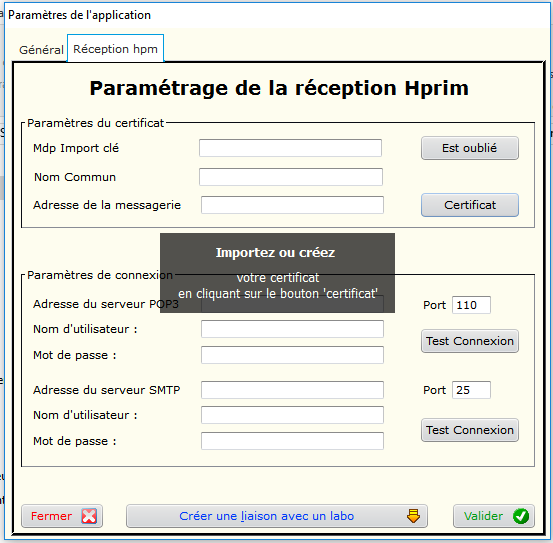
Task: Test the SMTP connection with Test Connexion
Action: 470,430
